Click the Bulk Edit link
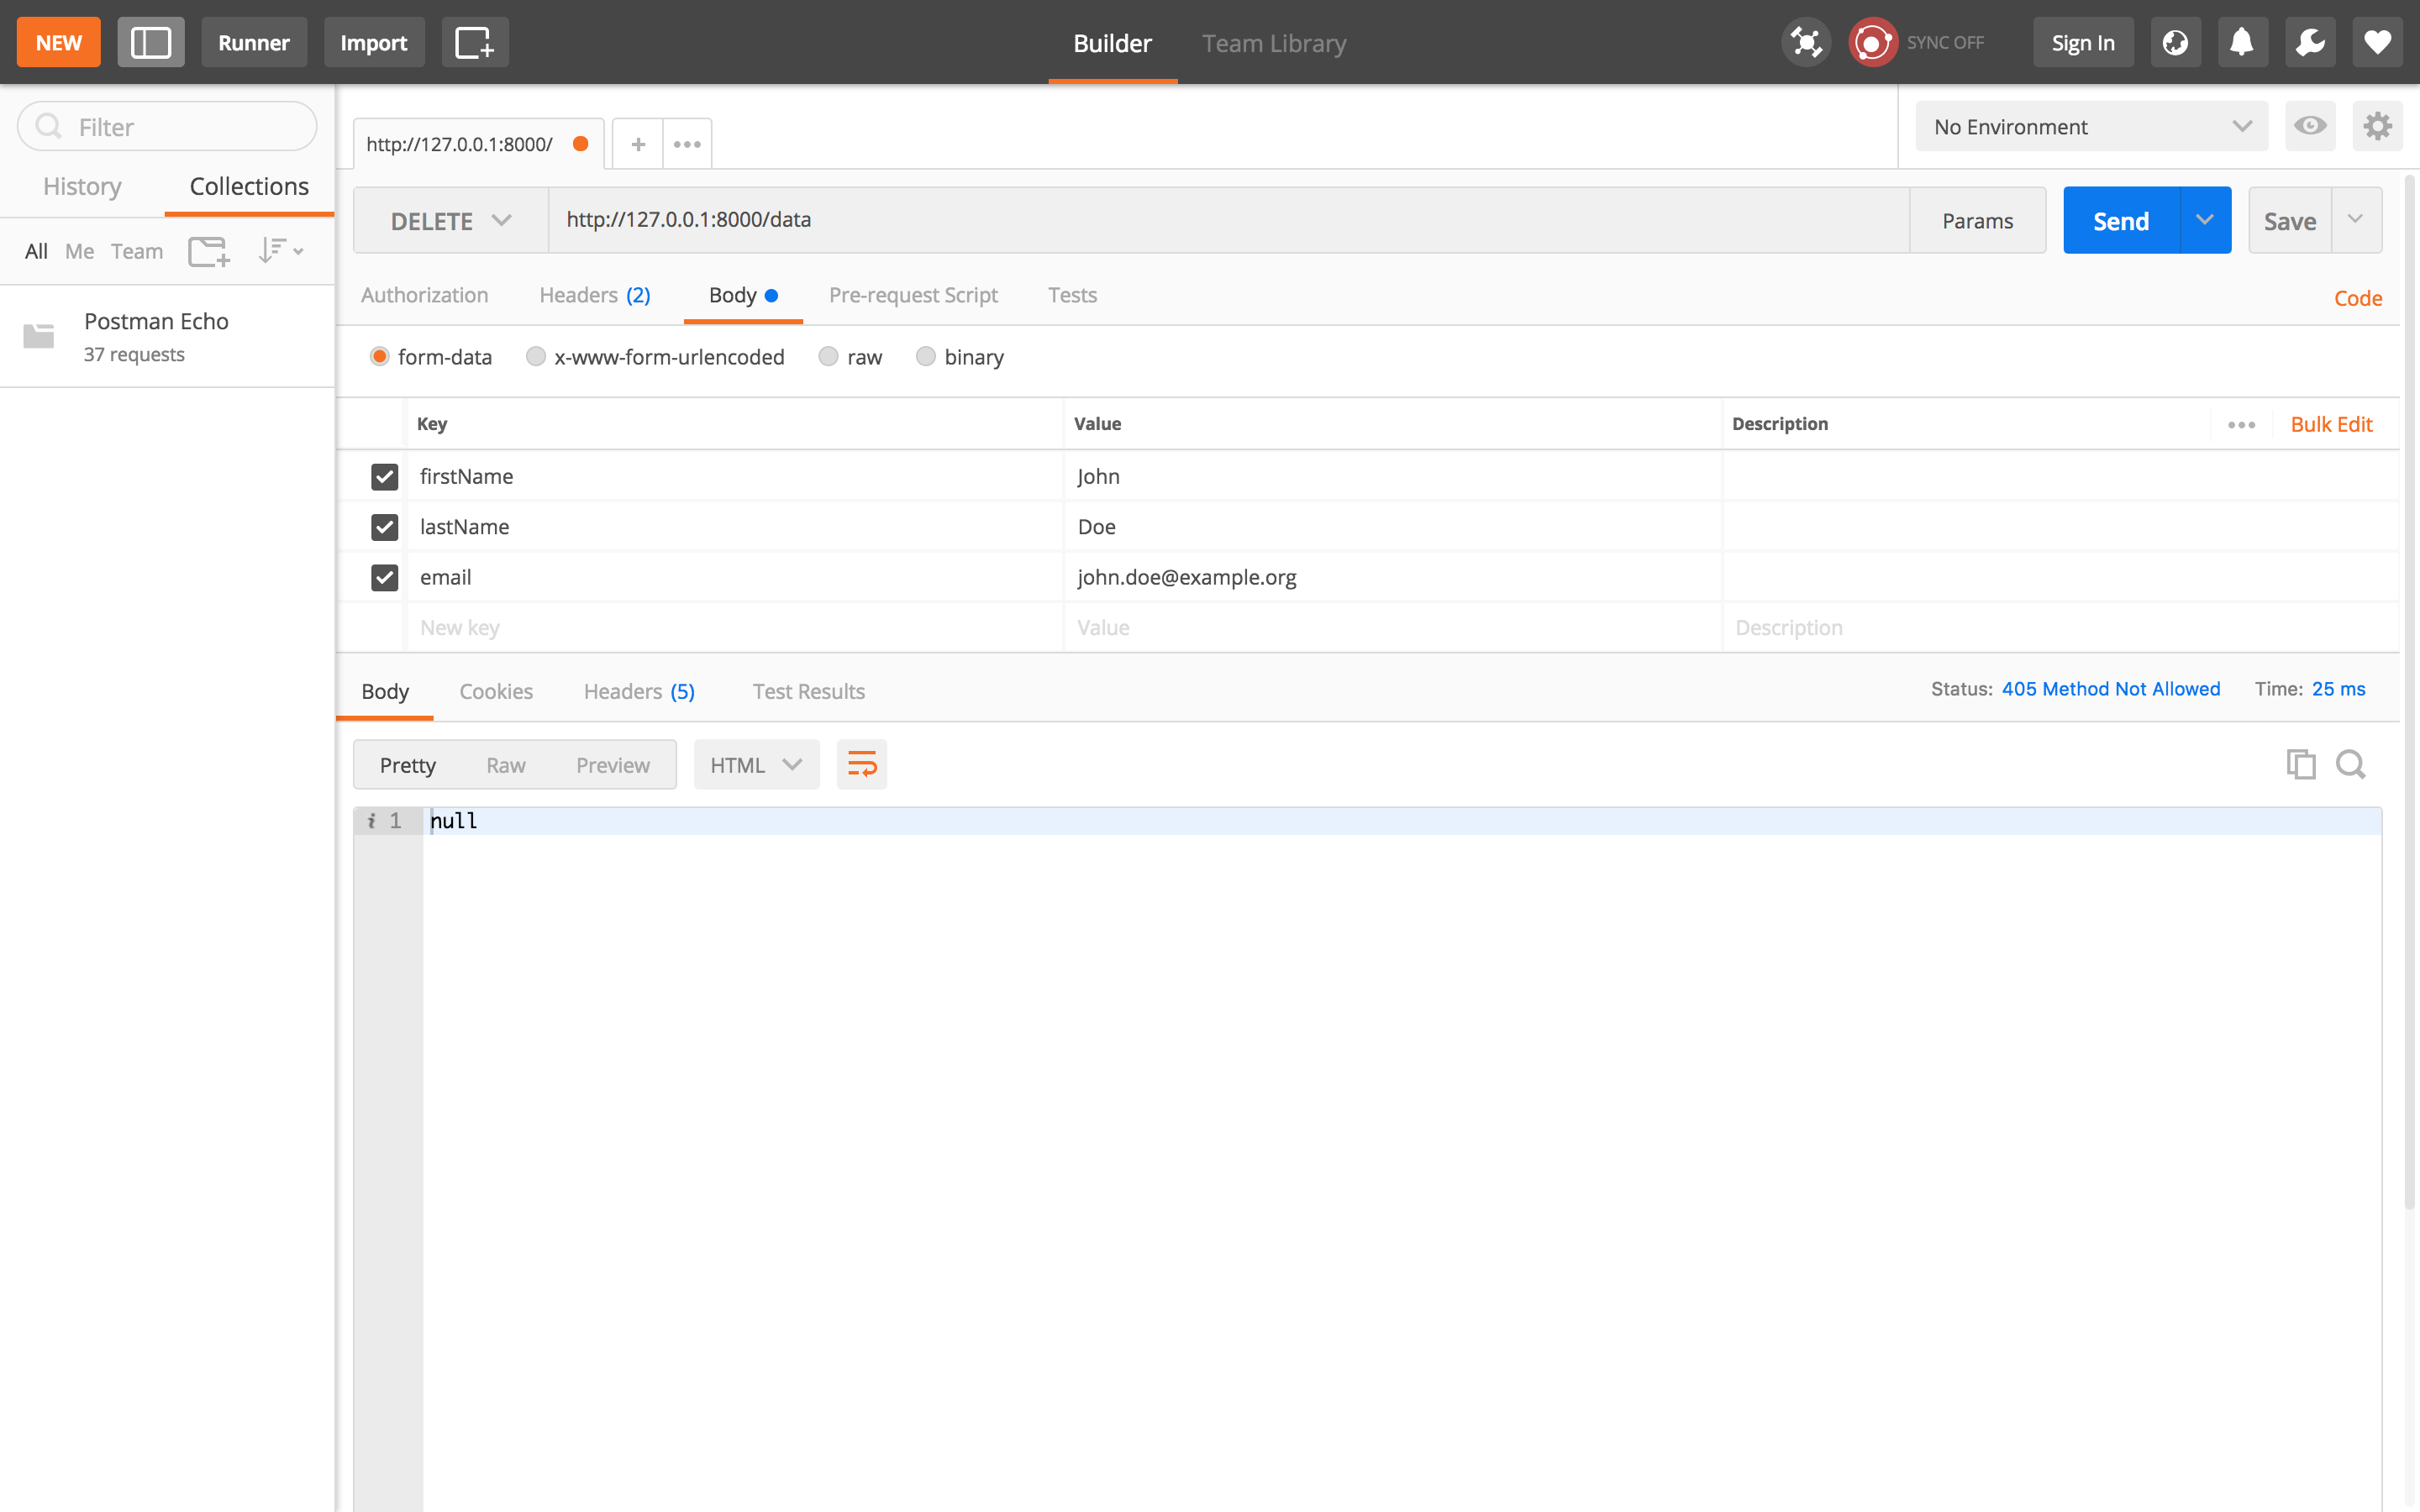The width and height of the screenshot is (2420, 1512). (x=2330, y=424)
